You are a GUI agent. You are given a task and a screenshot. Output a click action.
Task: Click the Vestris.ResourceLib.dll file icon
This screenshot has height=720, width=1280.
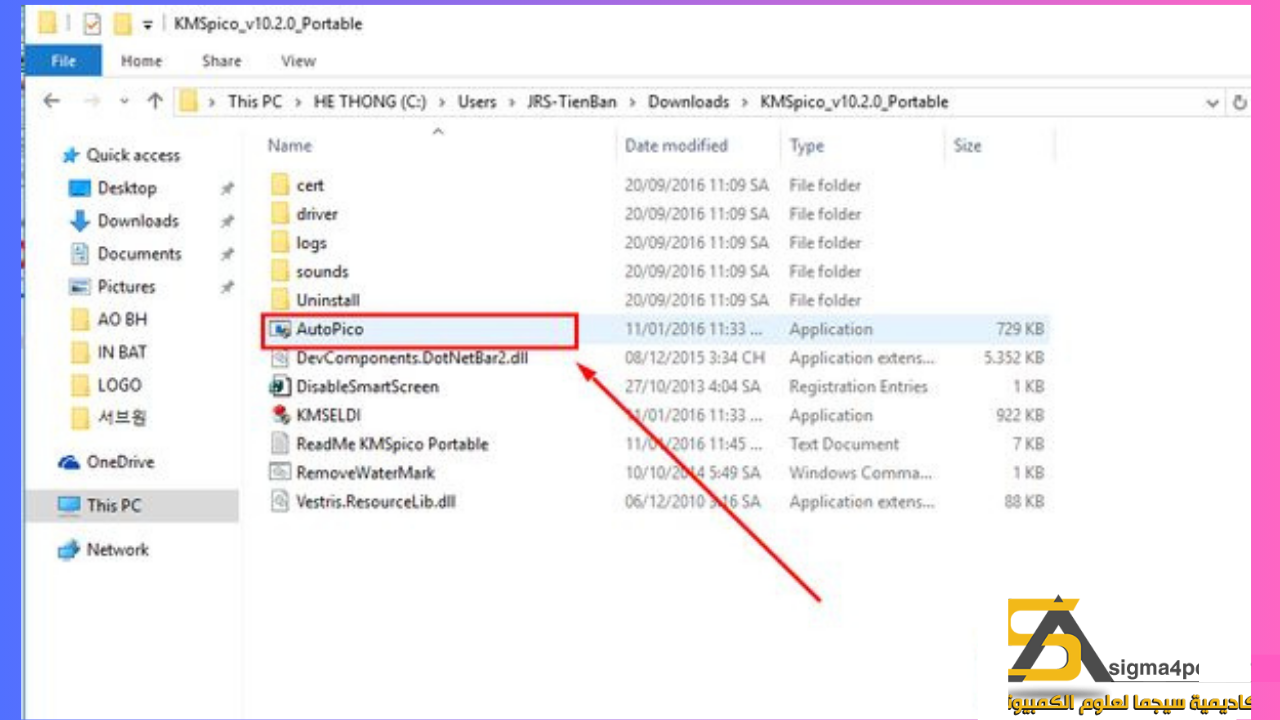pos(280,502)
